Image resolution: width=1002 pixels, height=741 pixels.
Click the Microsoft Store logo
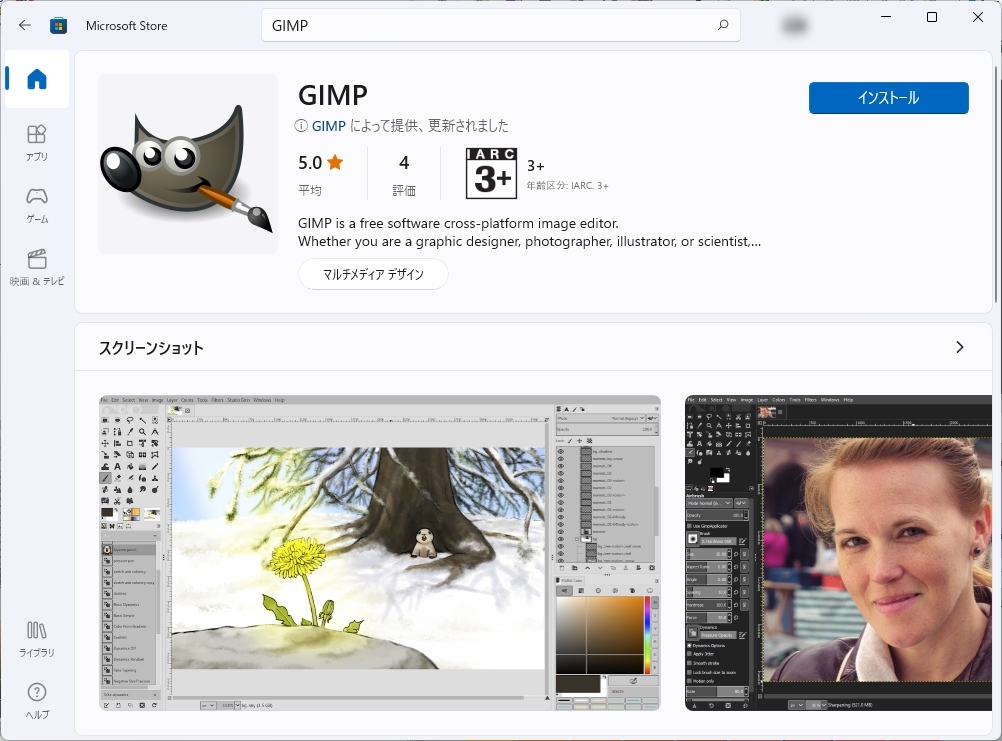coord(59,25)
